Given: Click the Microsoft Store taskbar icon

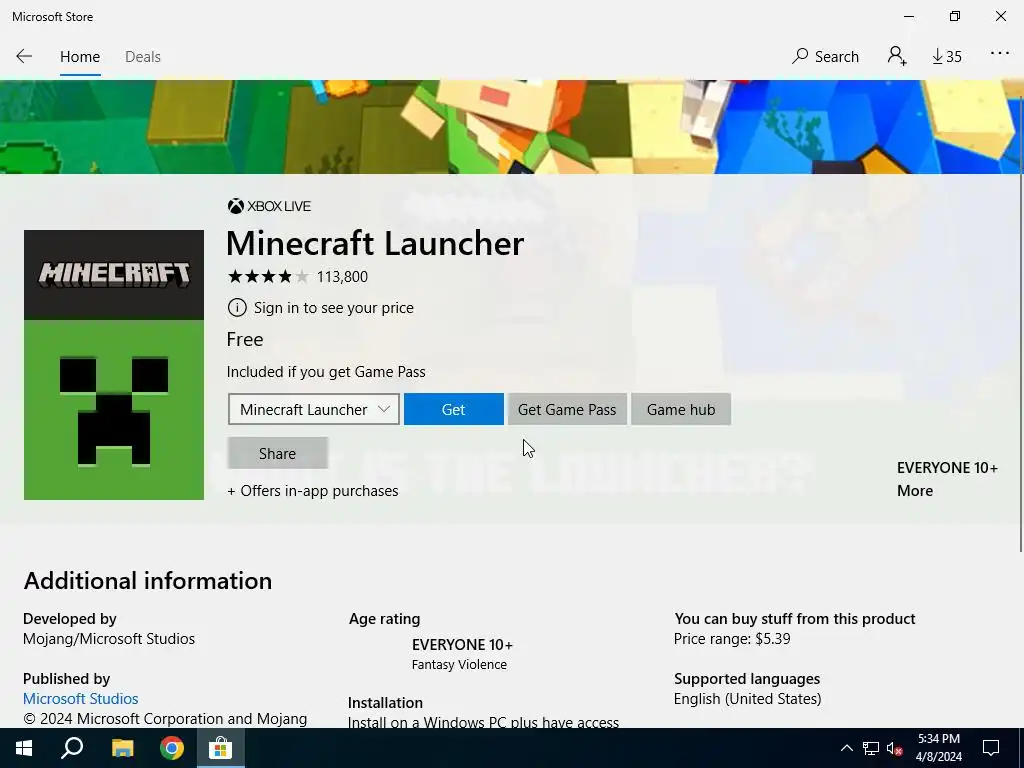Looking at the screenshot, I should point(221,748).
